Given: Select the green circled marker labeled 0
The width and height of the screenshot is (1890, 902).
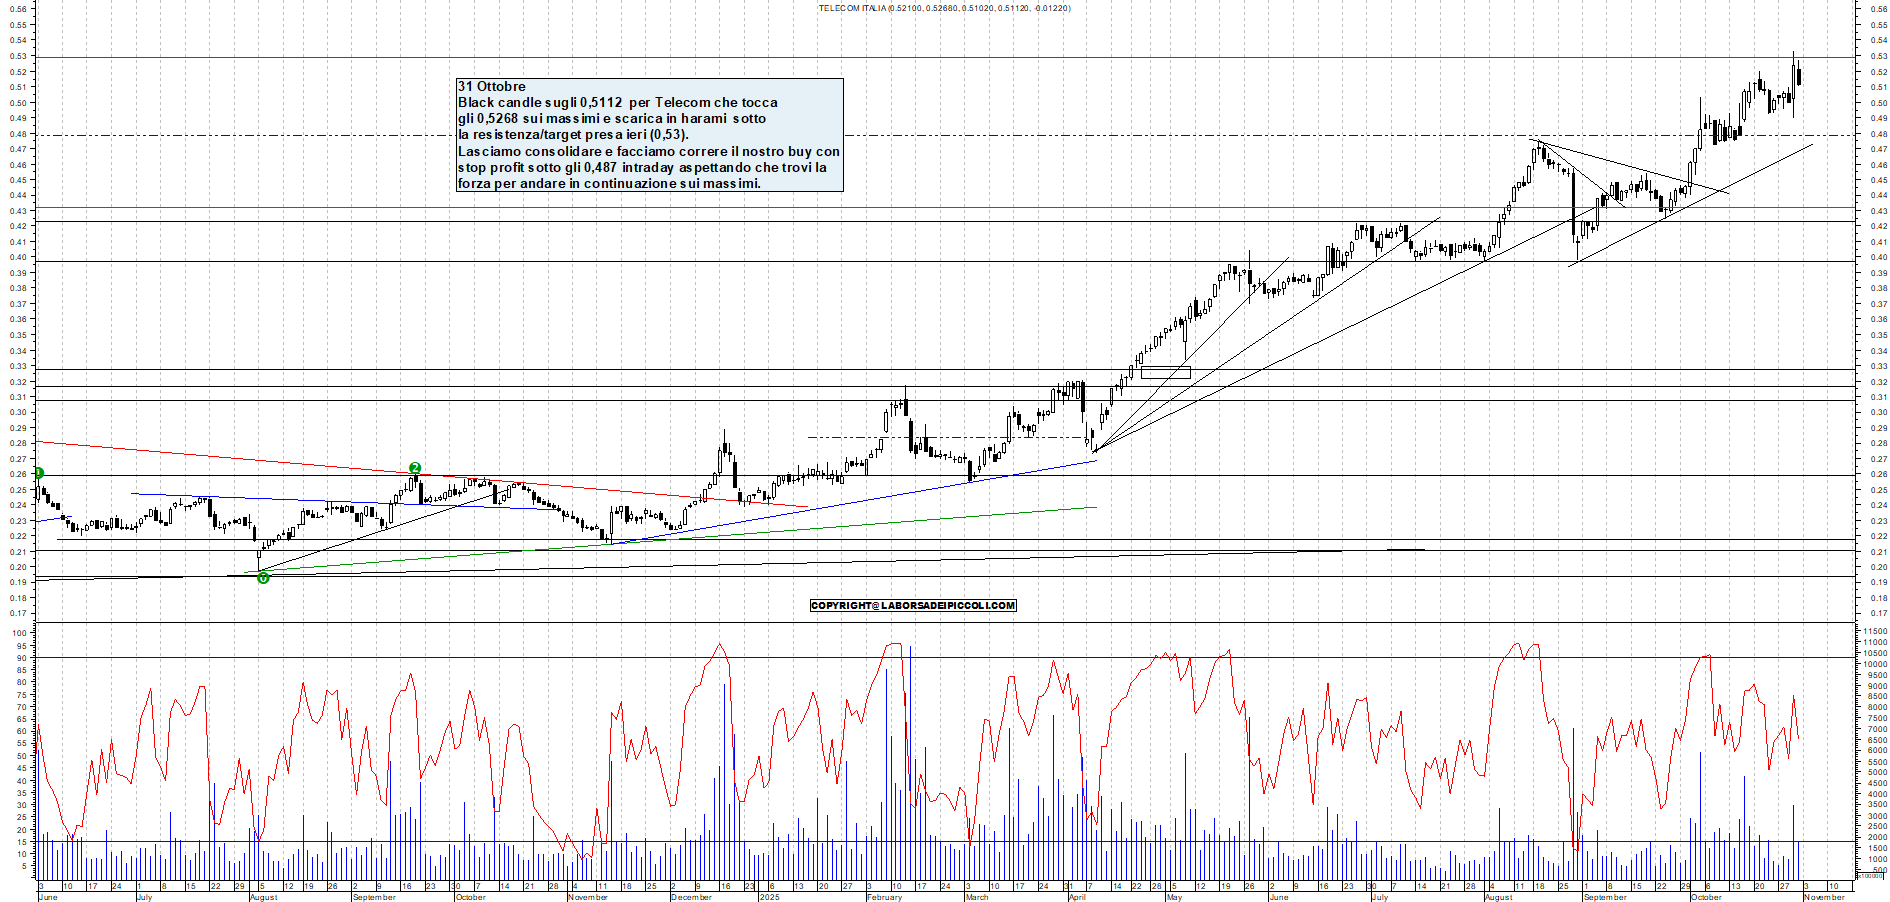Looking at the screenshot, I should click(263, 577).
